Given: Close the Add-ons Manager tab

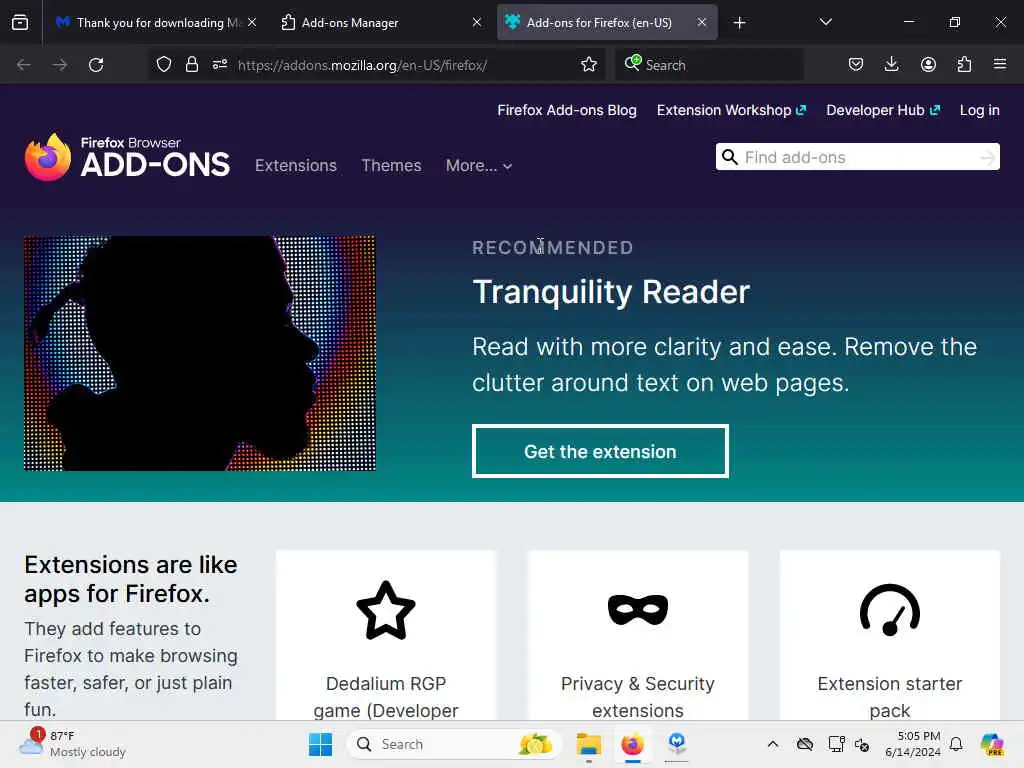Looking at the screenshot, I should click(477, 22).
